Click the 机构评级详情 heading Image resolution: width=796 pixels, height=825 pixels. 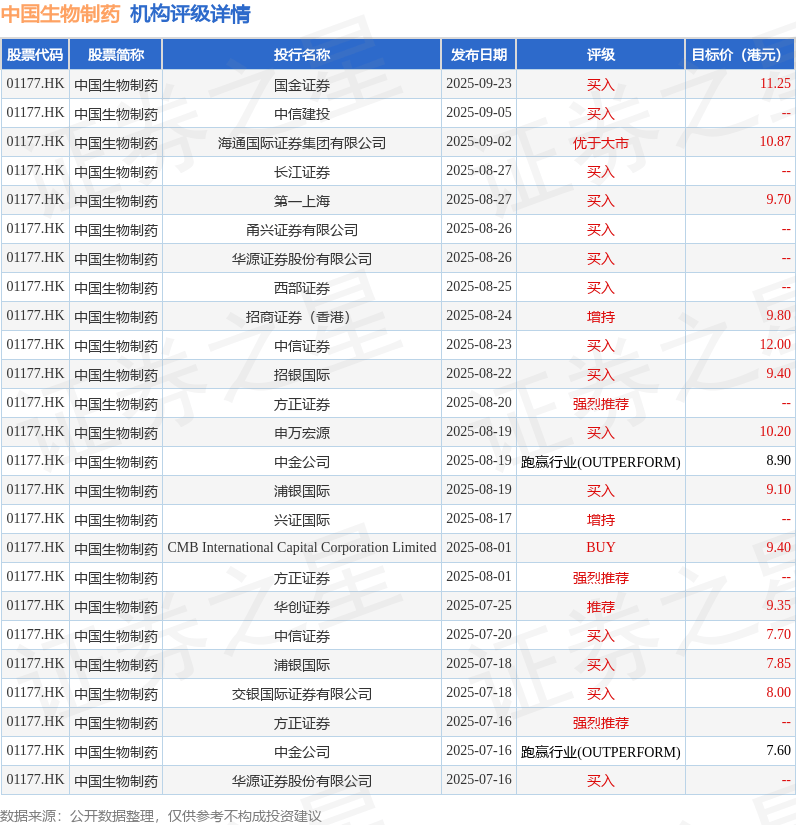pyautogui.click(x=190, y=14)
